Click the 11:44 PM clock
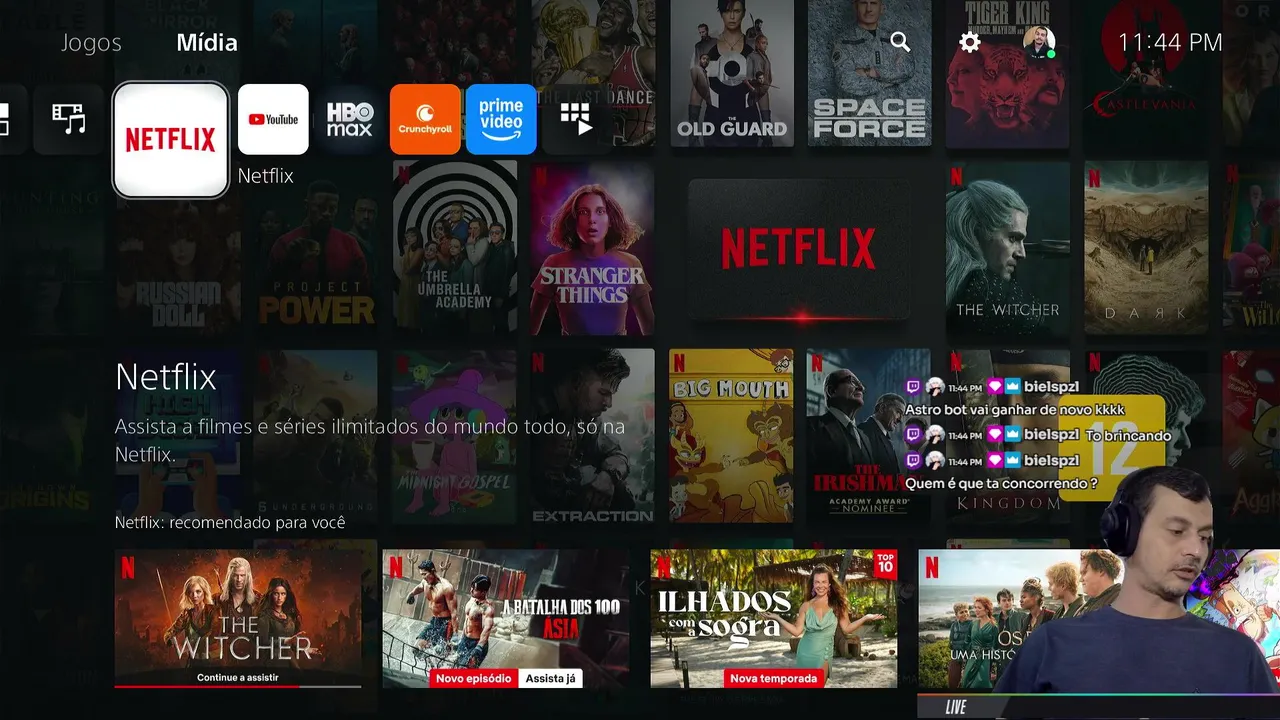 click(x=1170, y=42)
